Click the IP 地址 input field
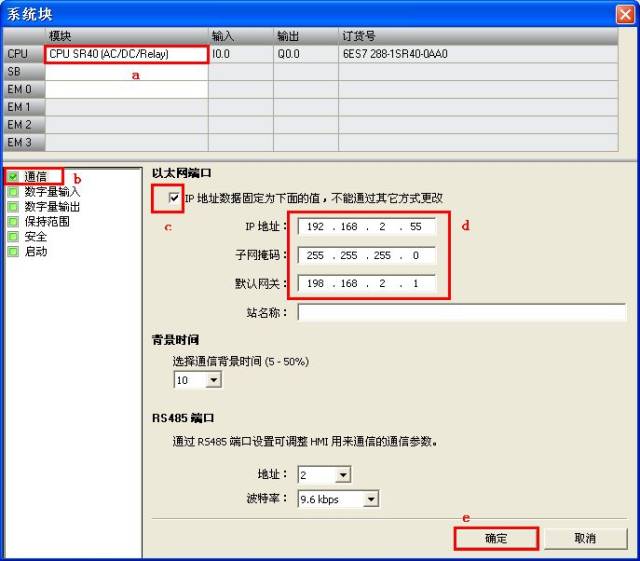 [366, 227]
